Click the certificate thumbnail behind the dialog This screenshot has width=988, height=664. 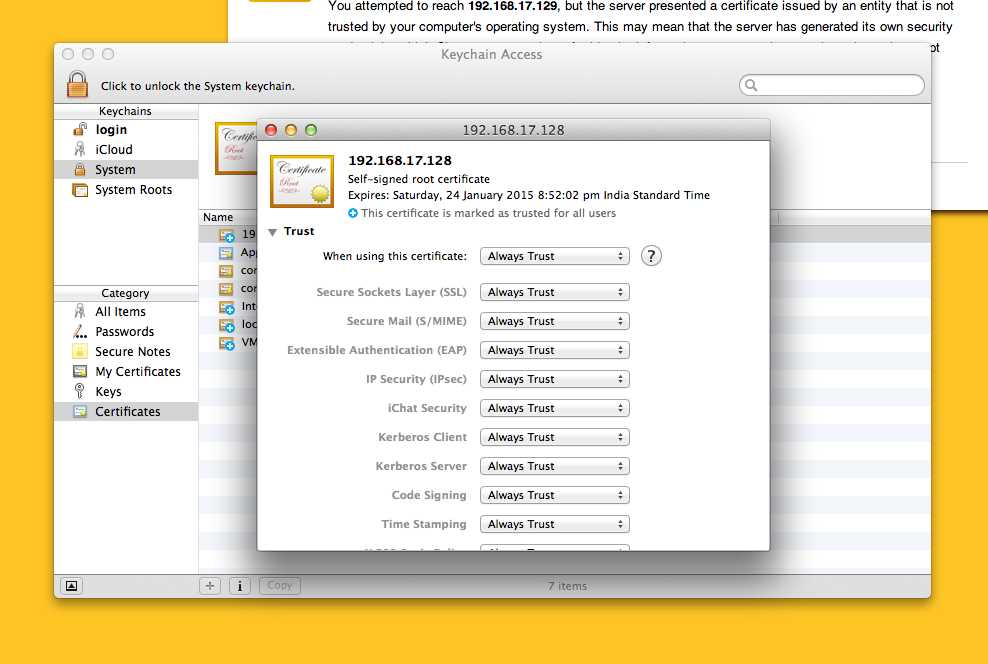click(236, 148)
